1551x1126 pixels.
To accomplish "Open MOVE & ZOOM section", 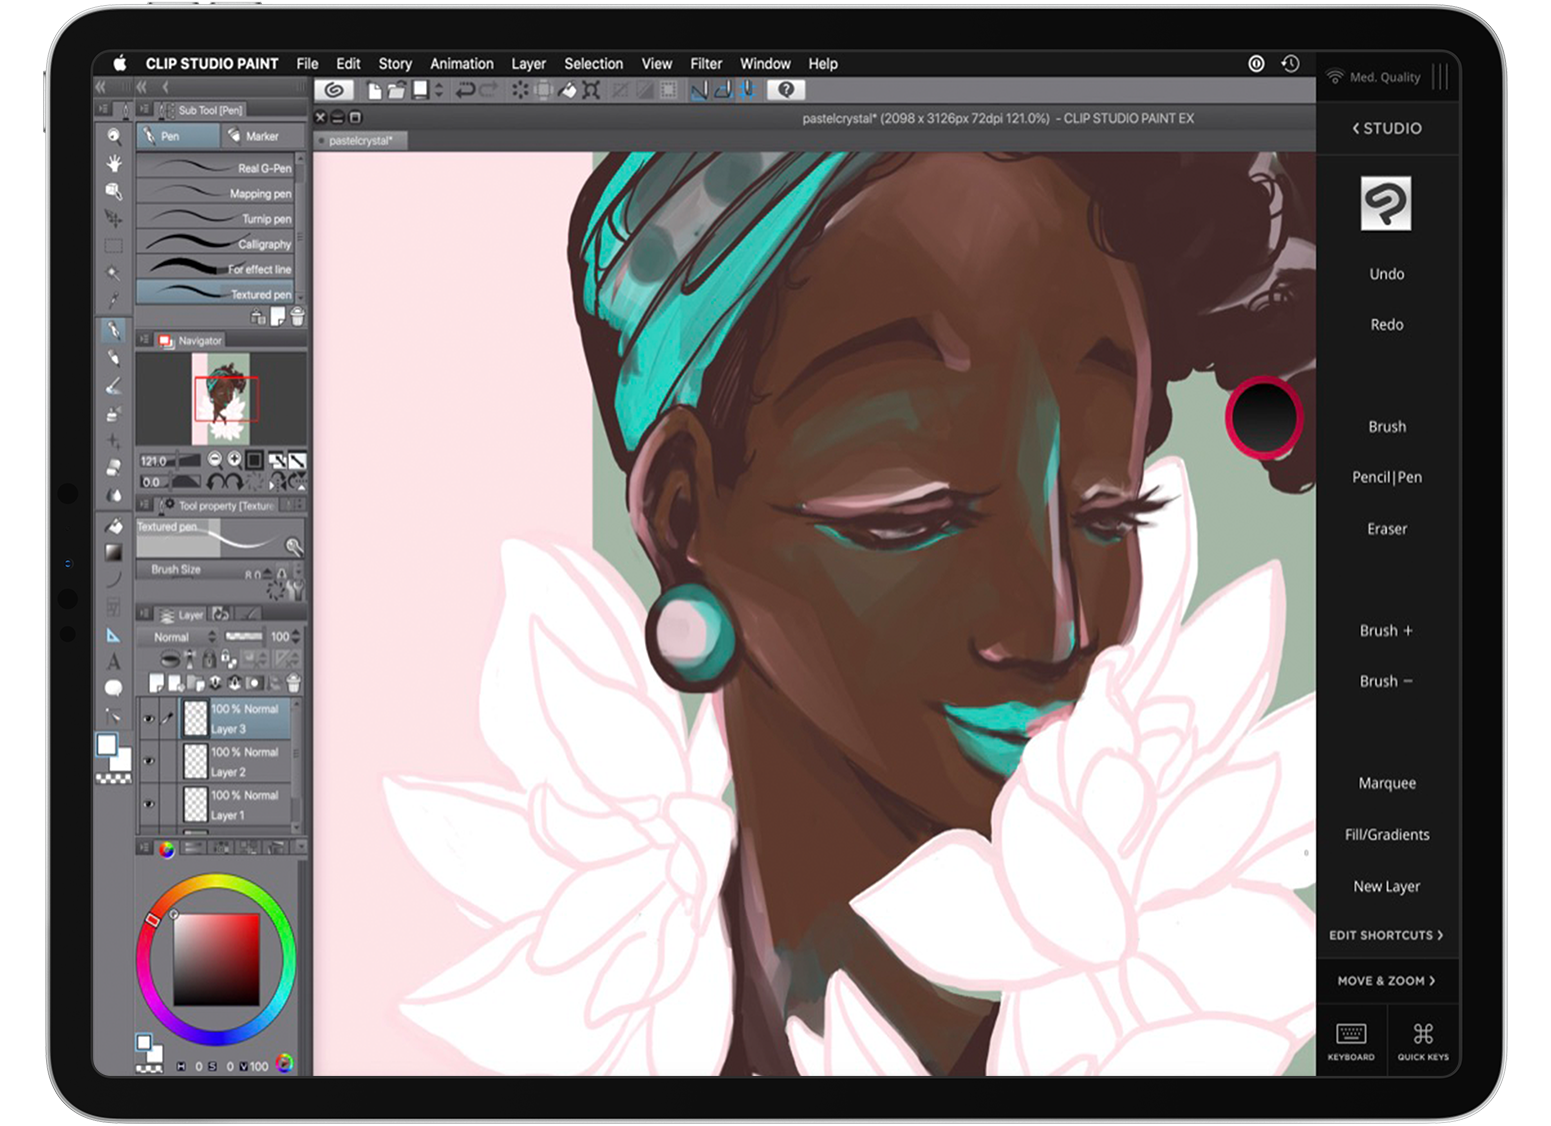I will pos(1386,981).
